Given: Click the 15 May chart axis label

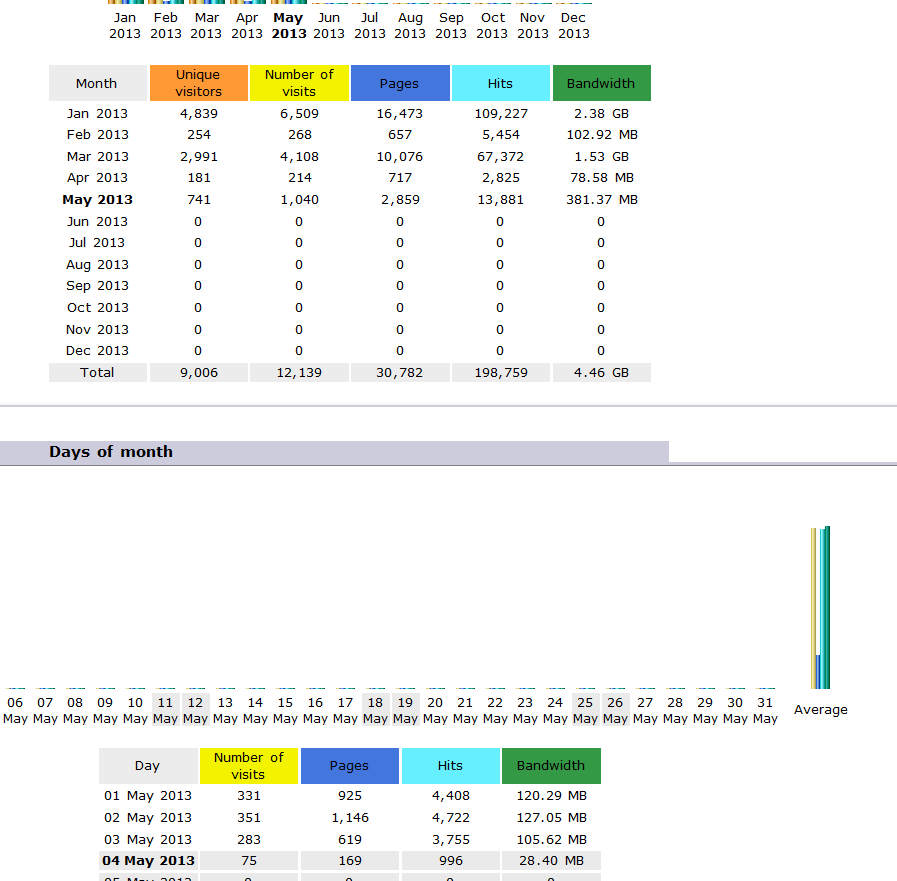Looking at the screenshot, I should coord(285,710).
